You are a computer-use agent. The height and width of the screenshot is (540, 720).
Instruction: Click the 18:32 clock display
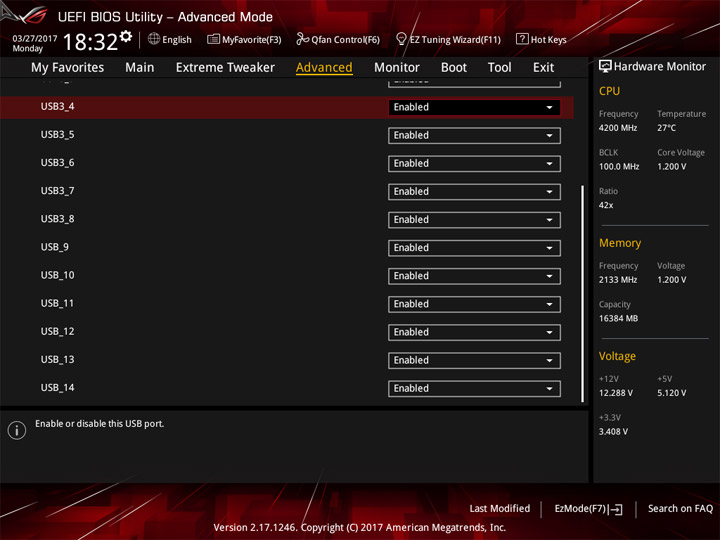[x=90, y=42]
